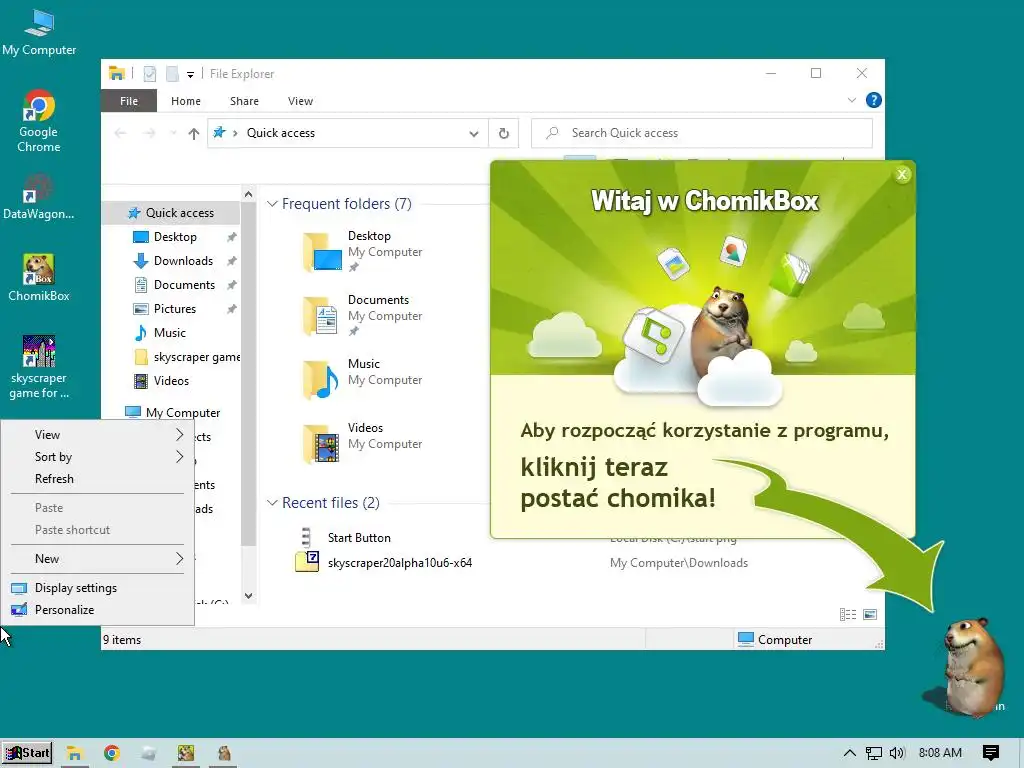The width and height of the screenshot is (1024, 768).
Task: Switch to the large icons view layout
Action: pyautogui.click(x=870, y=615)
